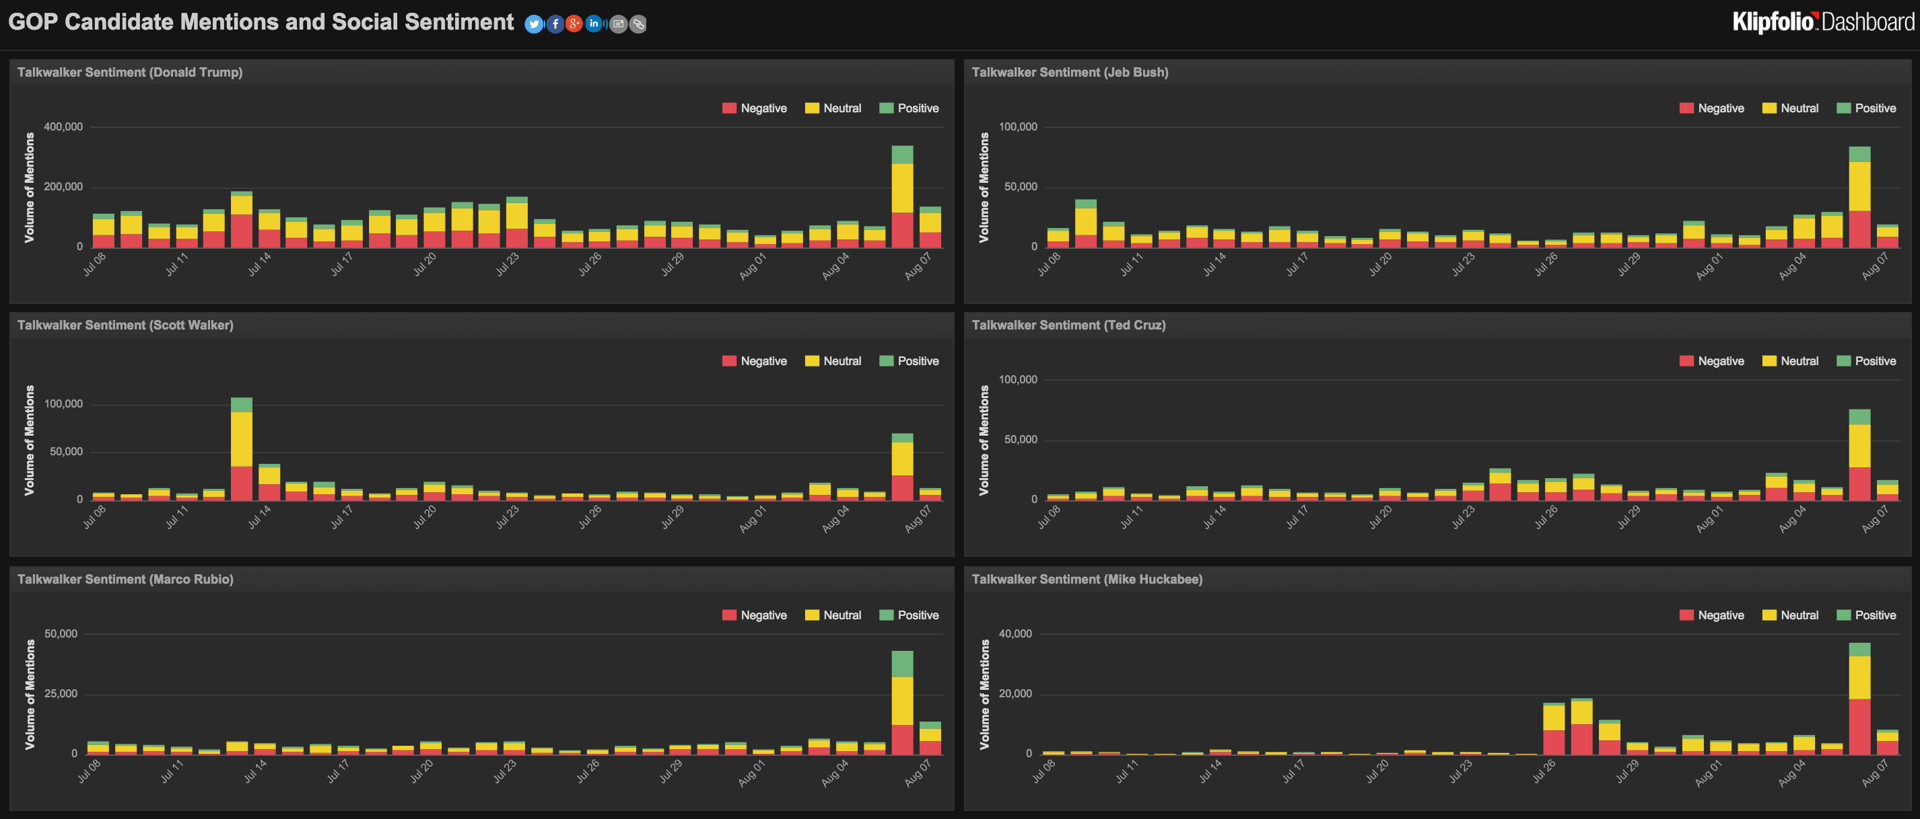Click 400,000 axis label in Donald Trump chart
The image size is (1920, 819).
(63, 127)
